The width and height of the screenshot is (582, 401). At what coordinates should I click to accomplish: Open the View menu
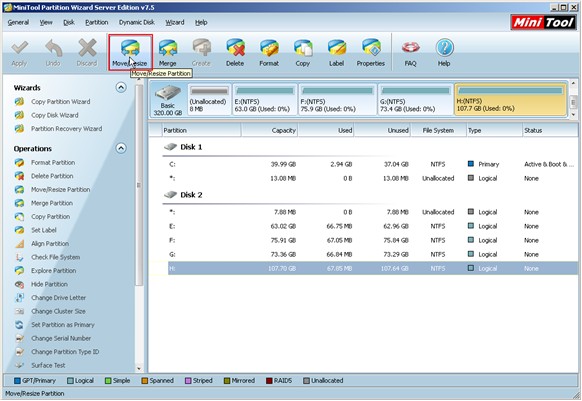(x=46, y=23)
